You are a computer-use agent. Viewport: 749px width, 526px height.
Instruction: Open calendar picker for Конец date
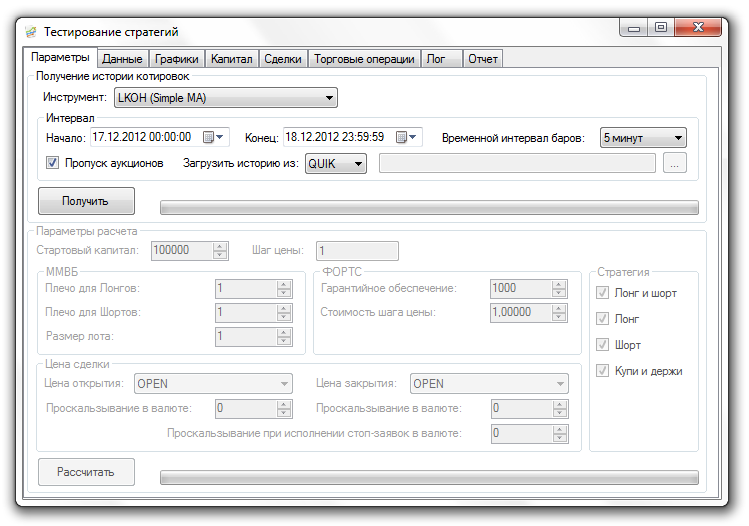408,137
